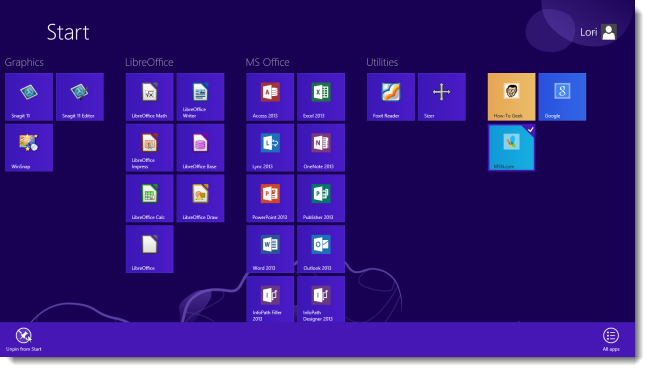Open Access 2013 tile

(x=270, y=97)
